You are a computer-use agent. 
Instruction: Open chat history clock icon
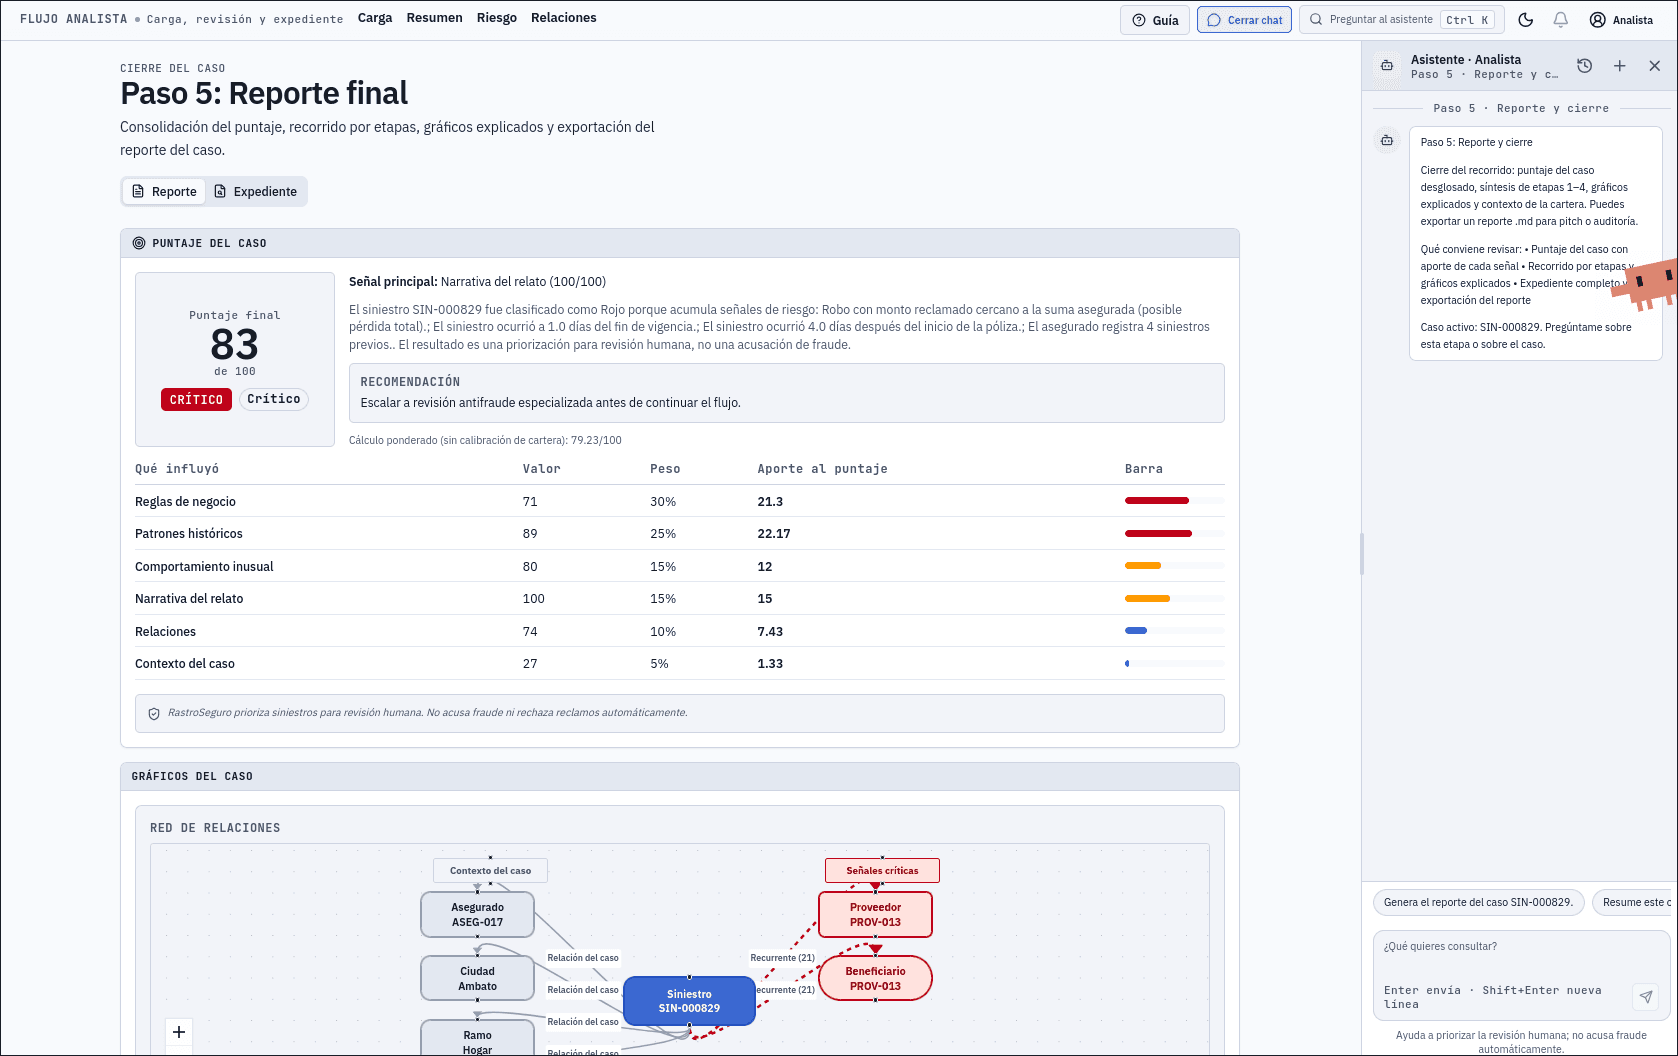click(x=1584, y=66)
